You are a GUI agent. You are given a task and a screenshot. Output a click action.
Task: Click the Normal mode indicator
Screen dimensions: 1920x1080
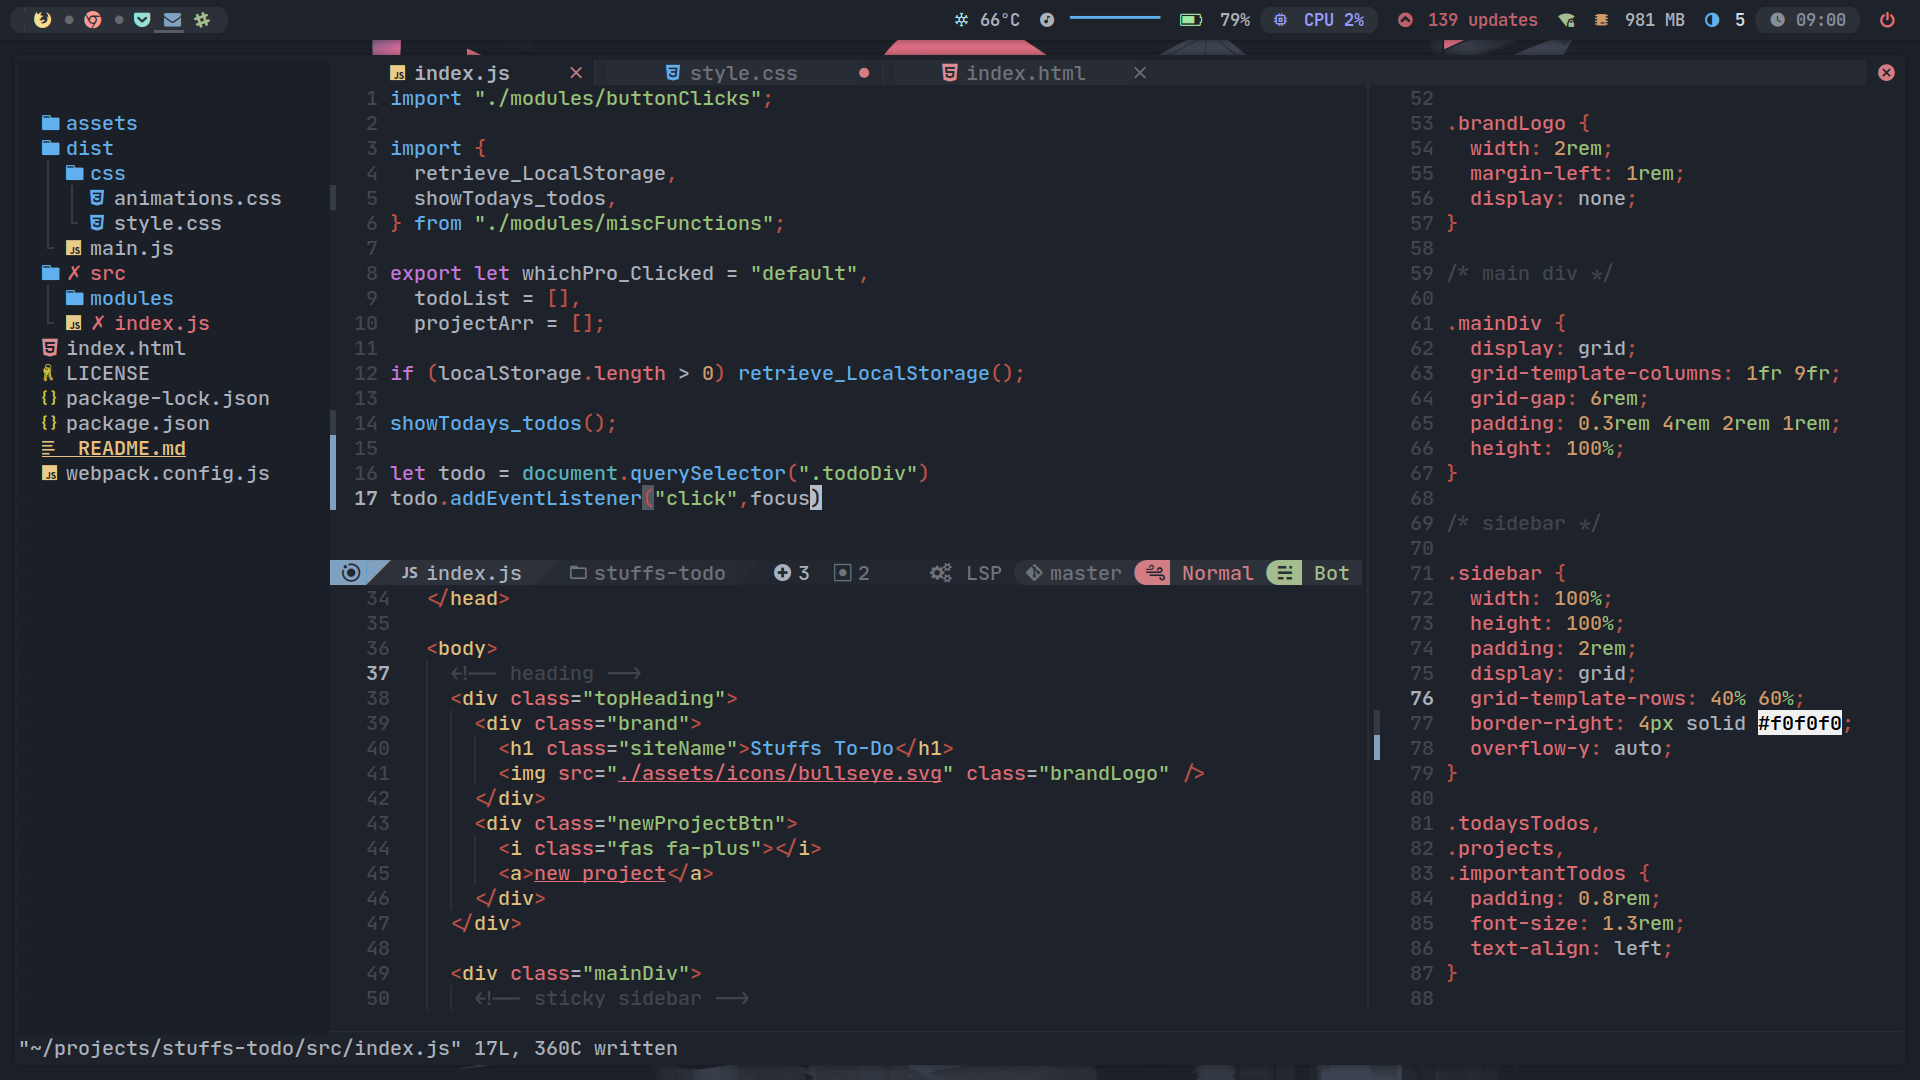pyautogui.click(x=1216, y=573)
